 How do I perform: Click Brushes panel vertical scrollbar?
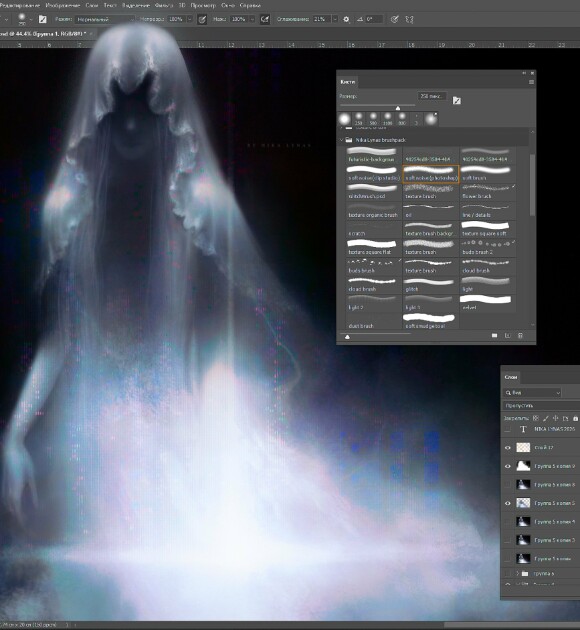pyautogui.click(x=532, y=186)
